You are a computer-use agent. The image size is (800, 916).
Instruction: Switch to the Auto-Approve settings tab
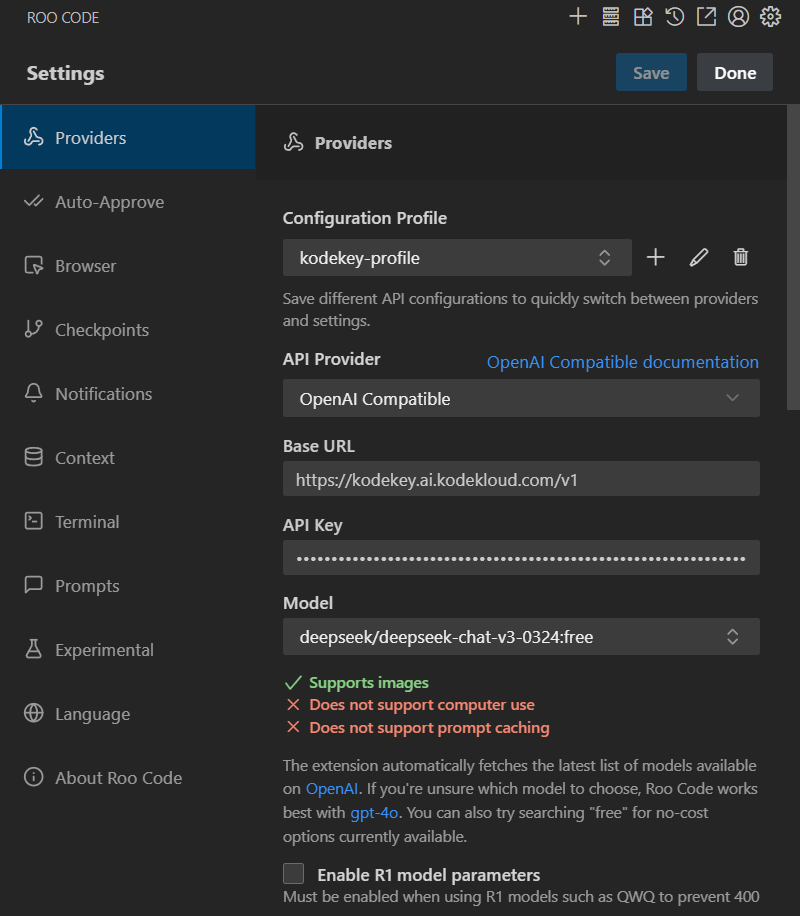(109, 202)
